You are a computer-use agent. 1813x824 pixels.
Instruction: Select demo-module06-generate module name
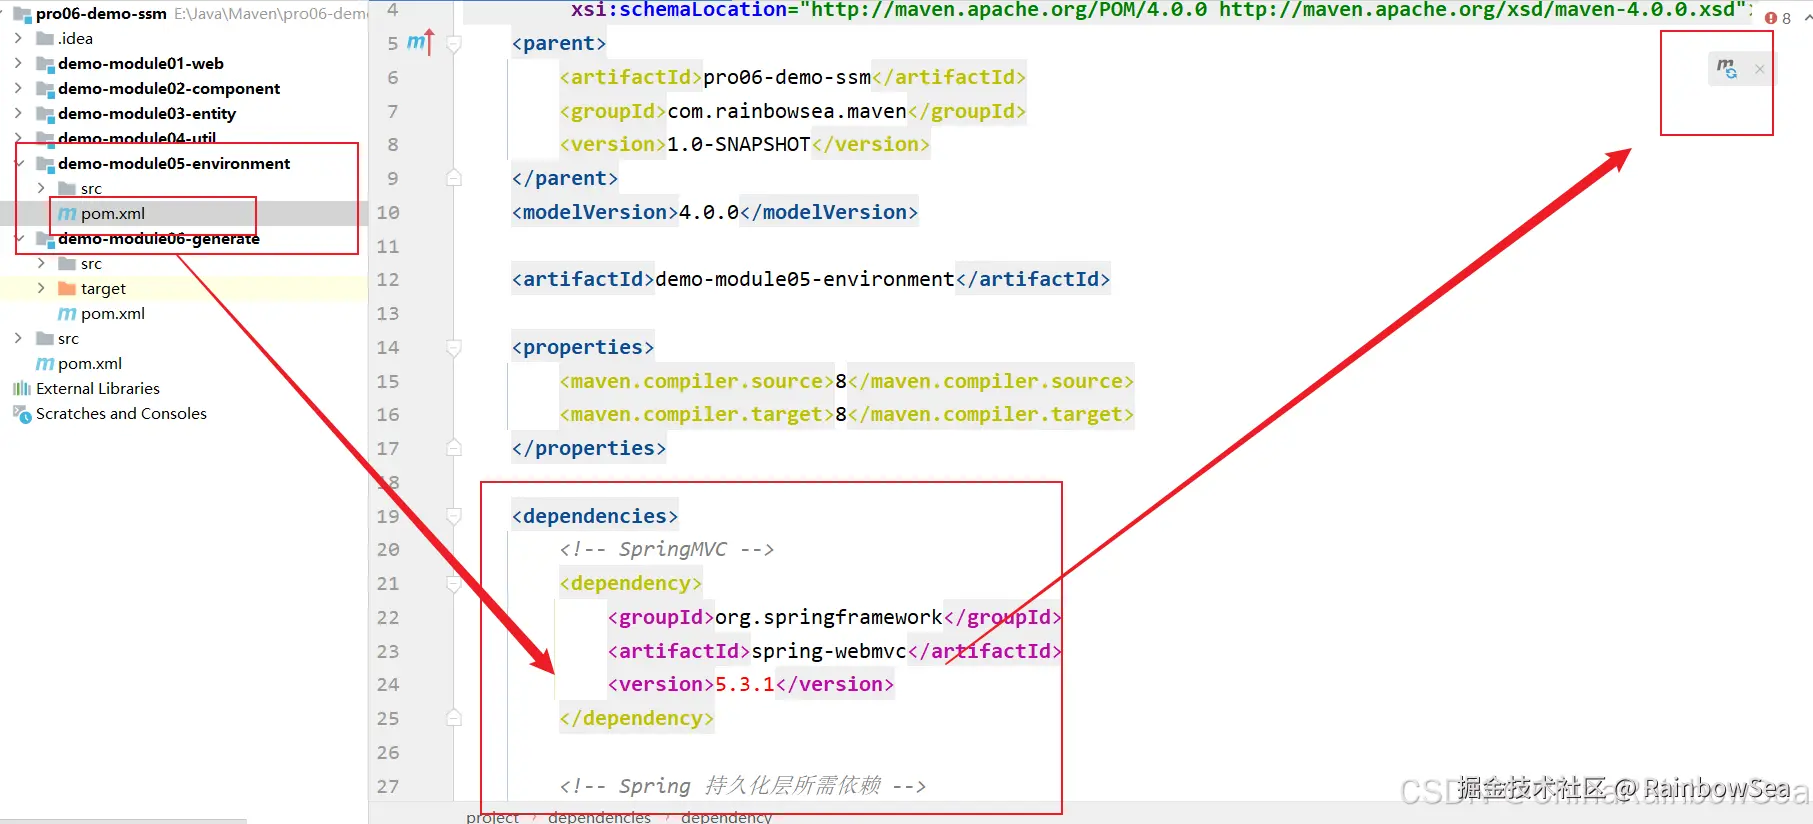point(159,238)
